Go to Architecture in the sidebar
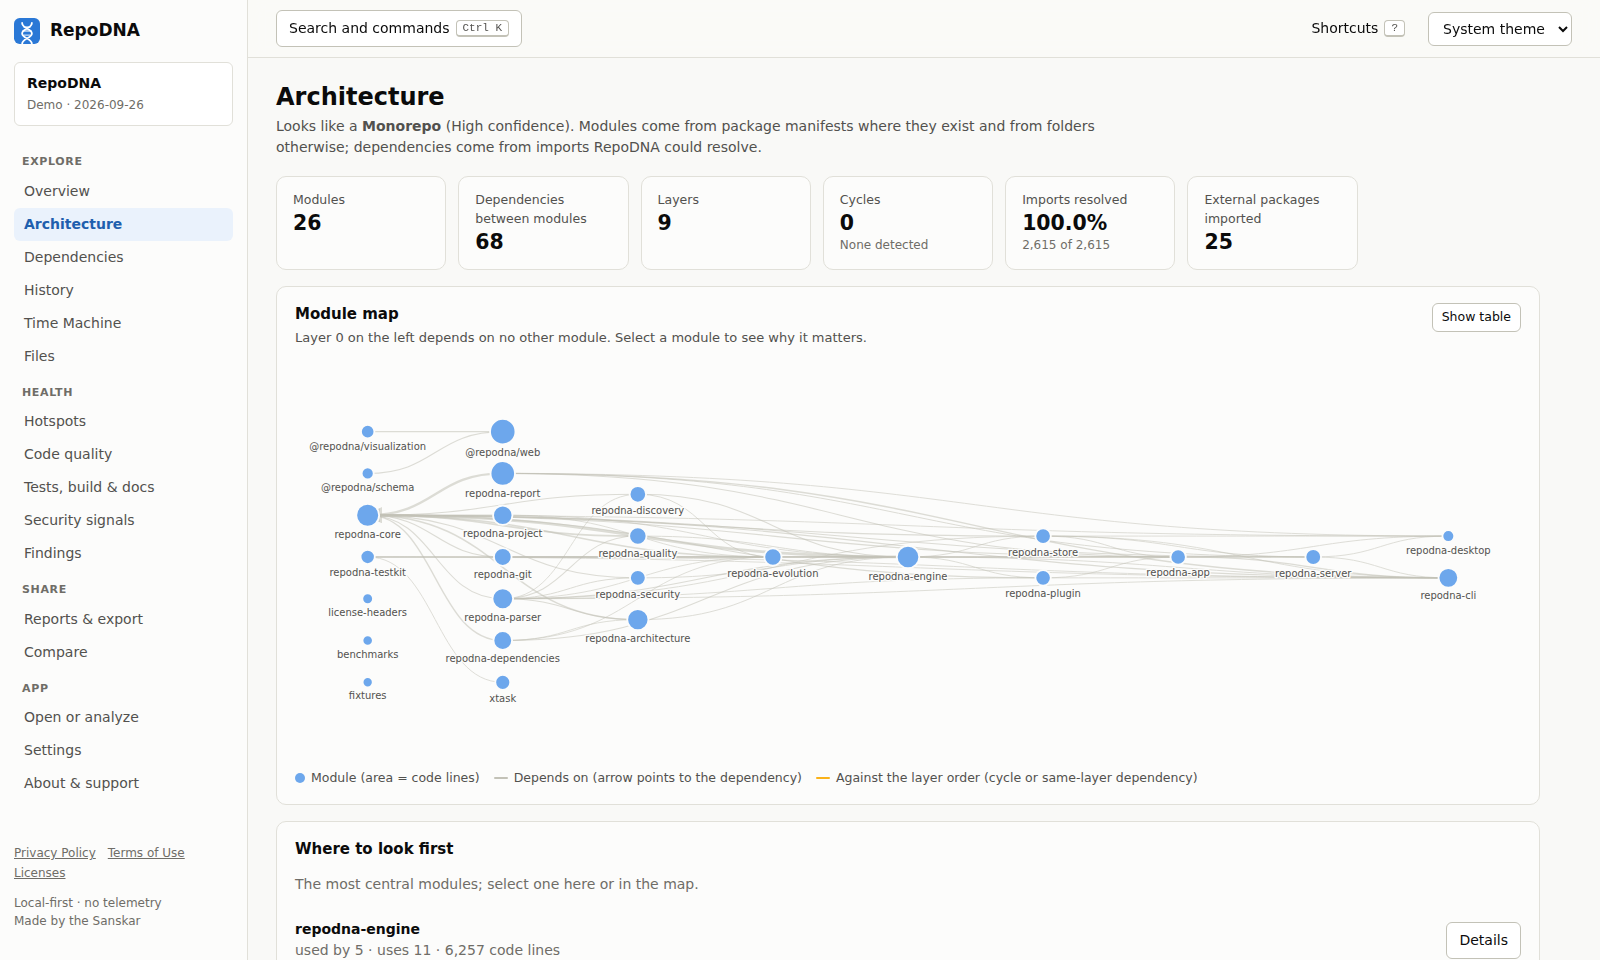 point(123,224)
